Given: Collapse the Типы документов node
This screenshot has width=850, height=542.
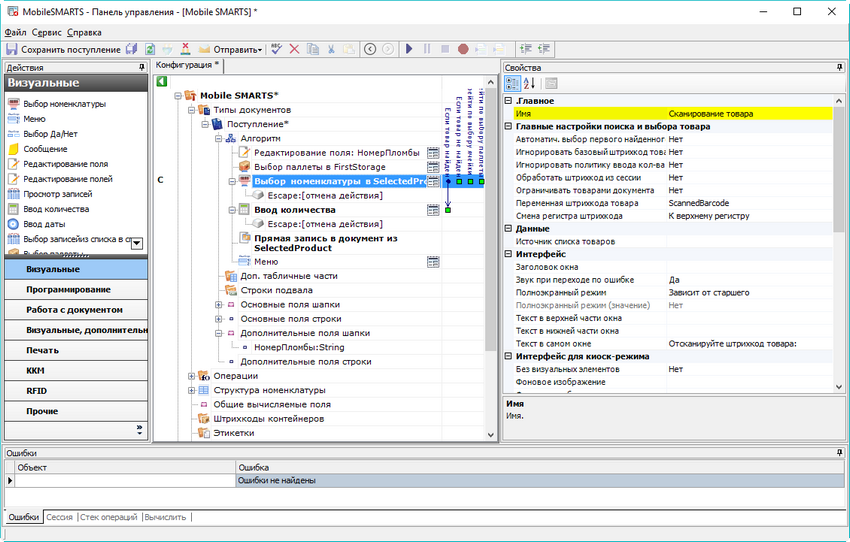Looking at the screenshot, I should (x=191, y=110).
